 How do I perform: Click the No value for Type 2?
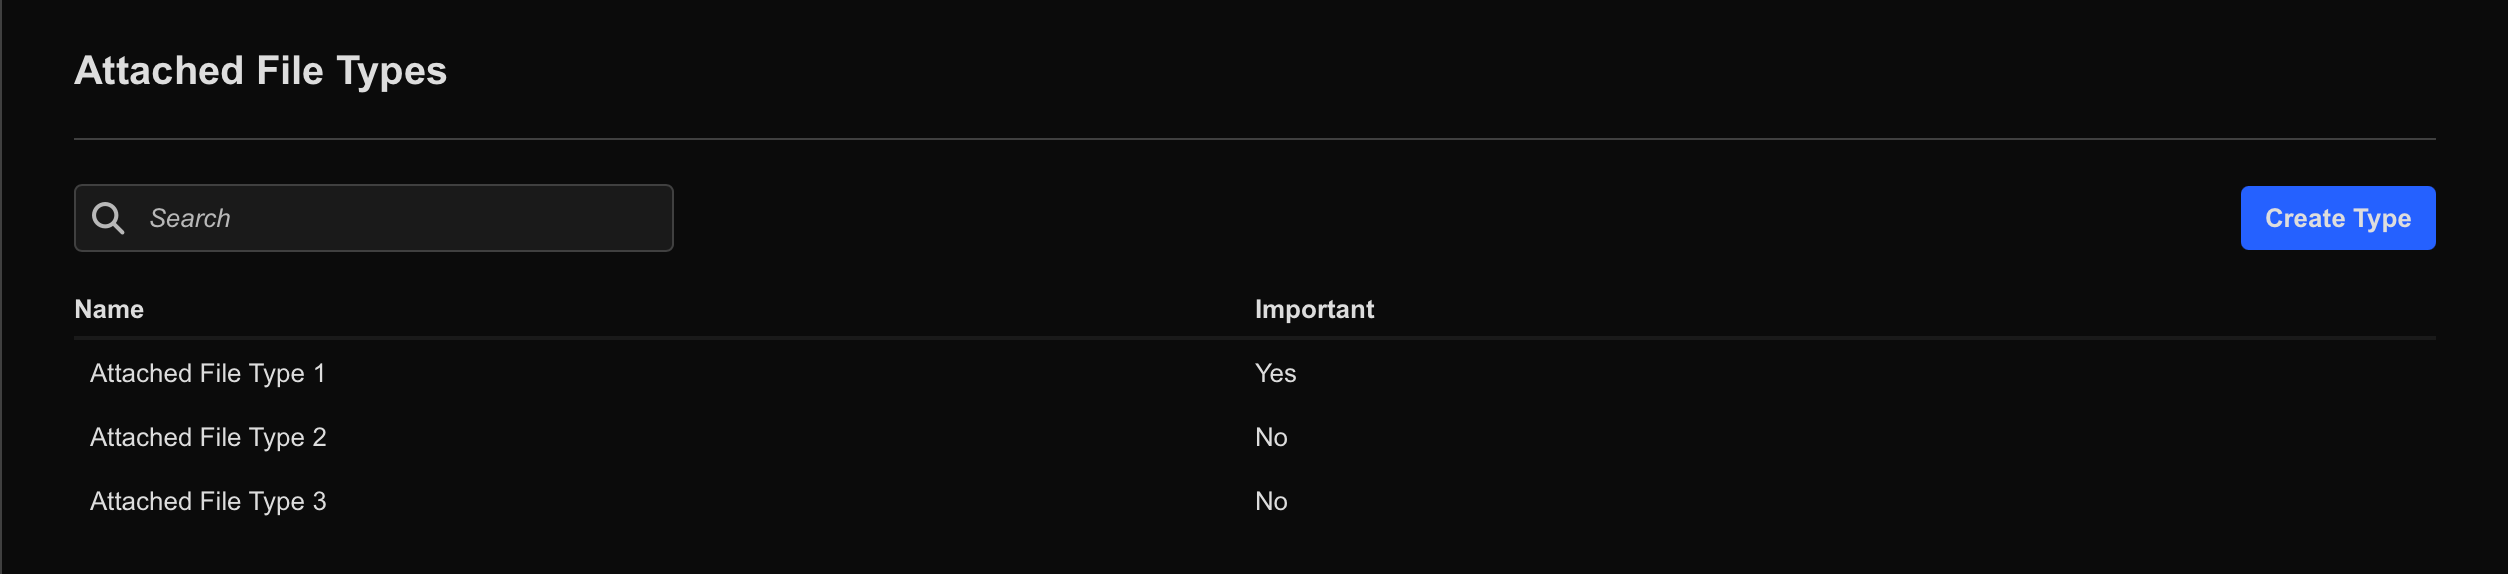pos(1271,438)
